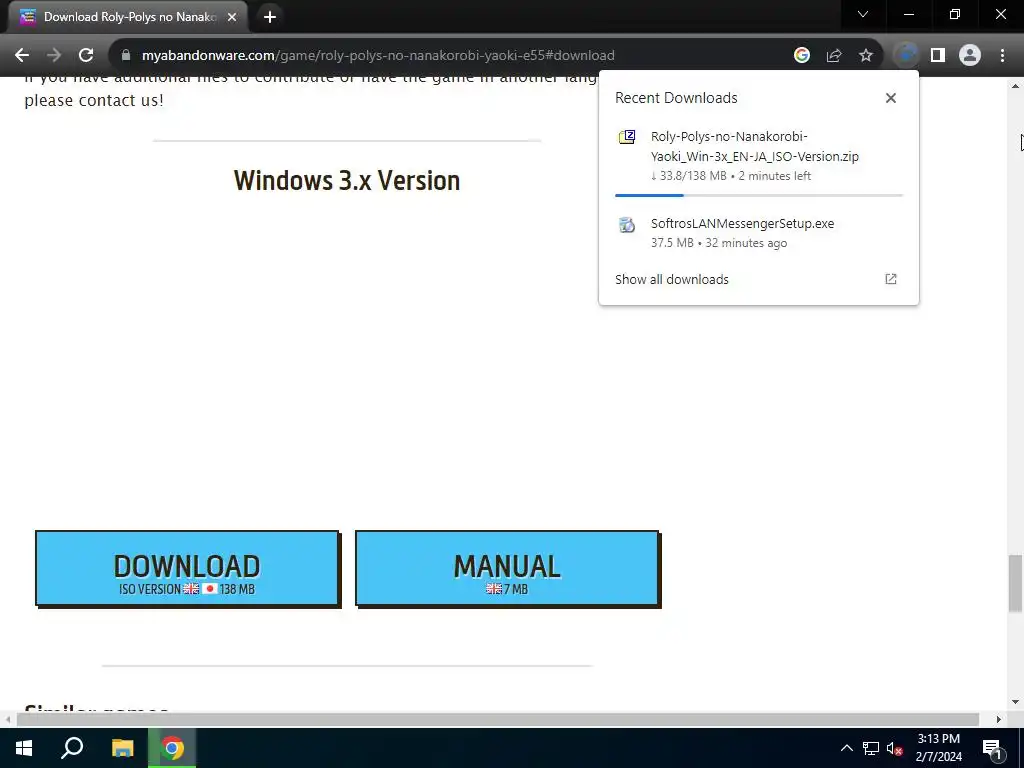Bookmark this page with the star icon
Image resolution: width=1024 pixels, height=768 pixels.
pos(866,56)
